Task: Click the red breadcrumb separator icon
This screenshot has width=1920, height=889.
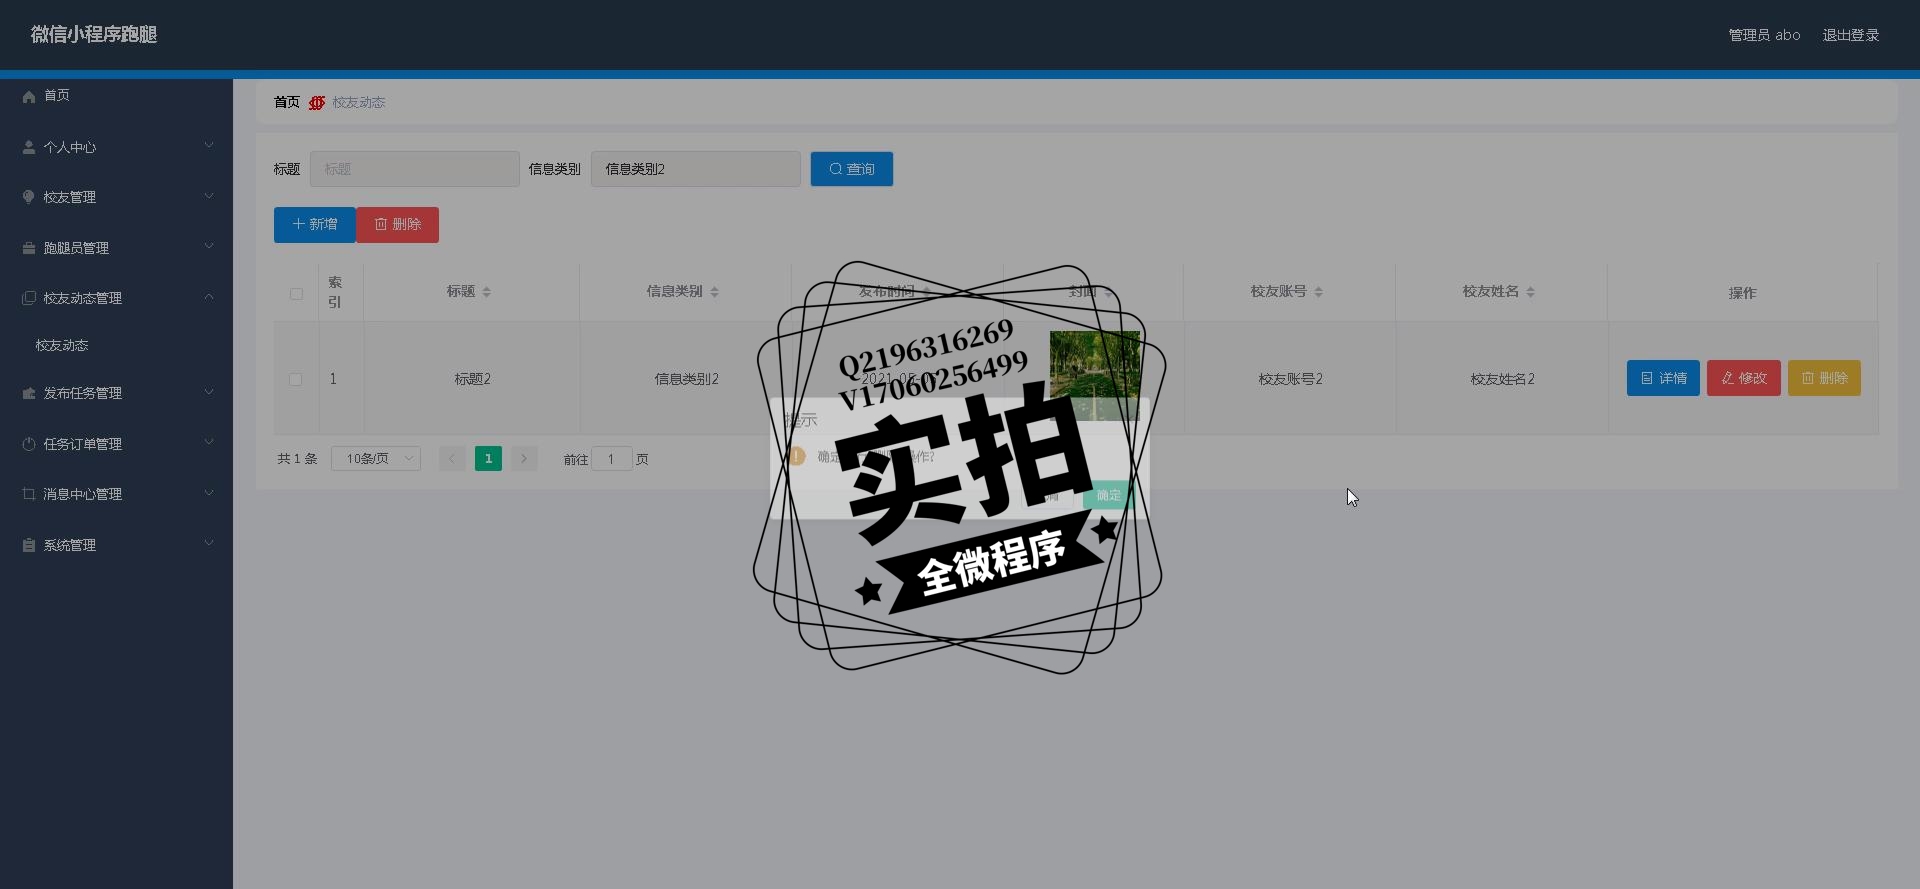Action: 317,103
